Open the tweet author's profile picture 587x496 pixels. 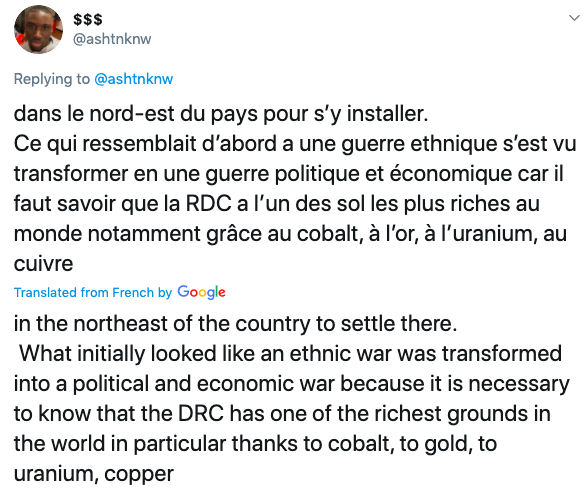click(38, 29)
